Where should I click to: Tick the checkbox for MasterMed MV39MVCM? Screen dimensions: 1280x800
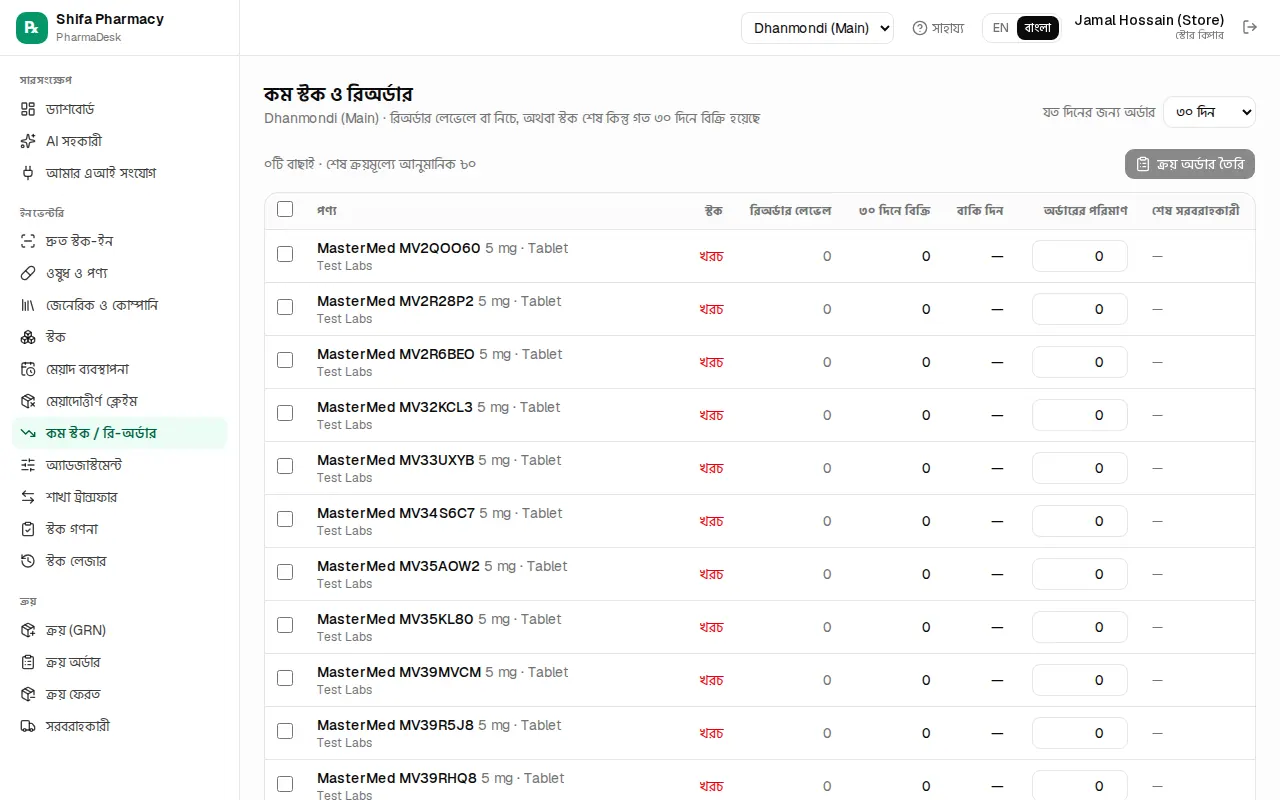[x=285, y=678]
